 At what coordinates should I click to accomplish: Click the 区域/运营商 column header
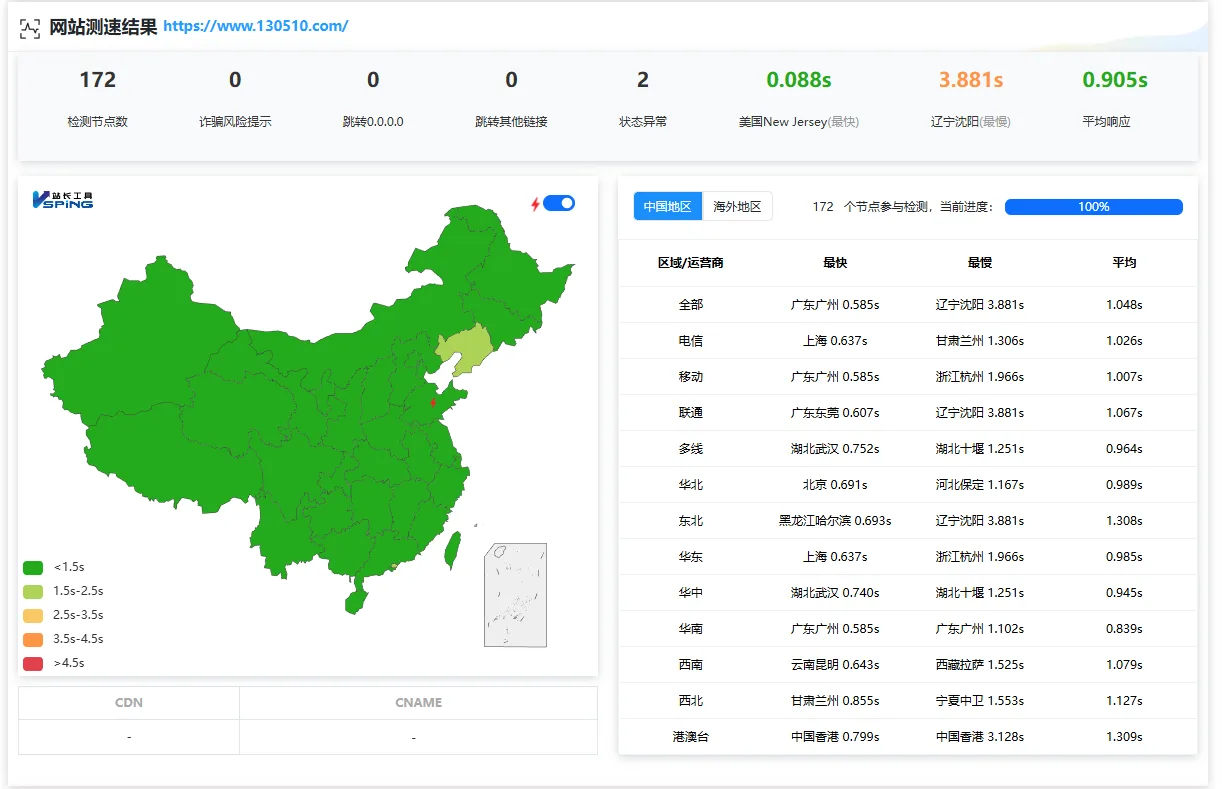690,263
